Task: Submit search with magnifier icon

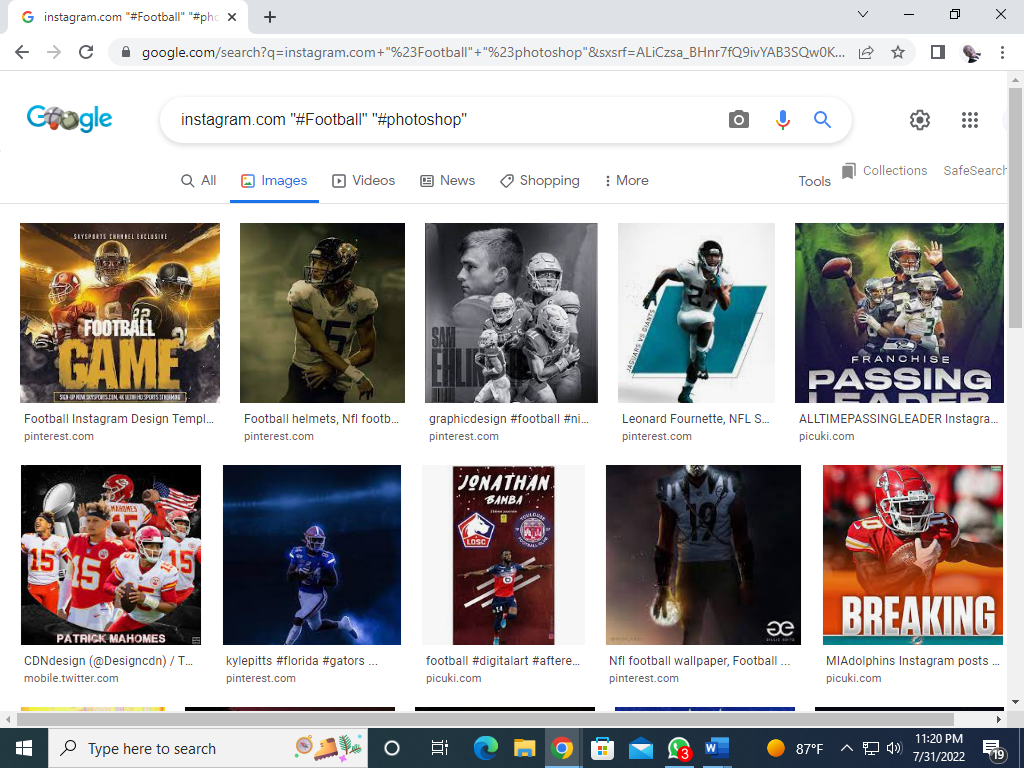Action: (x=822, y=120)
